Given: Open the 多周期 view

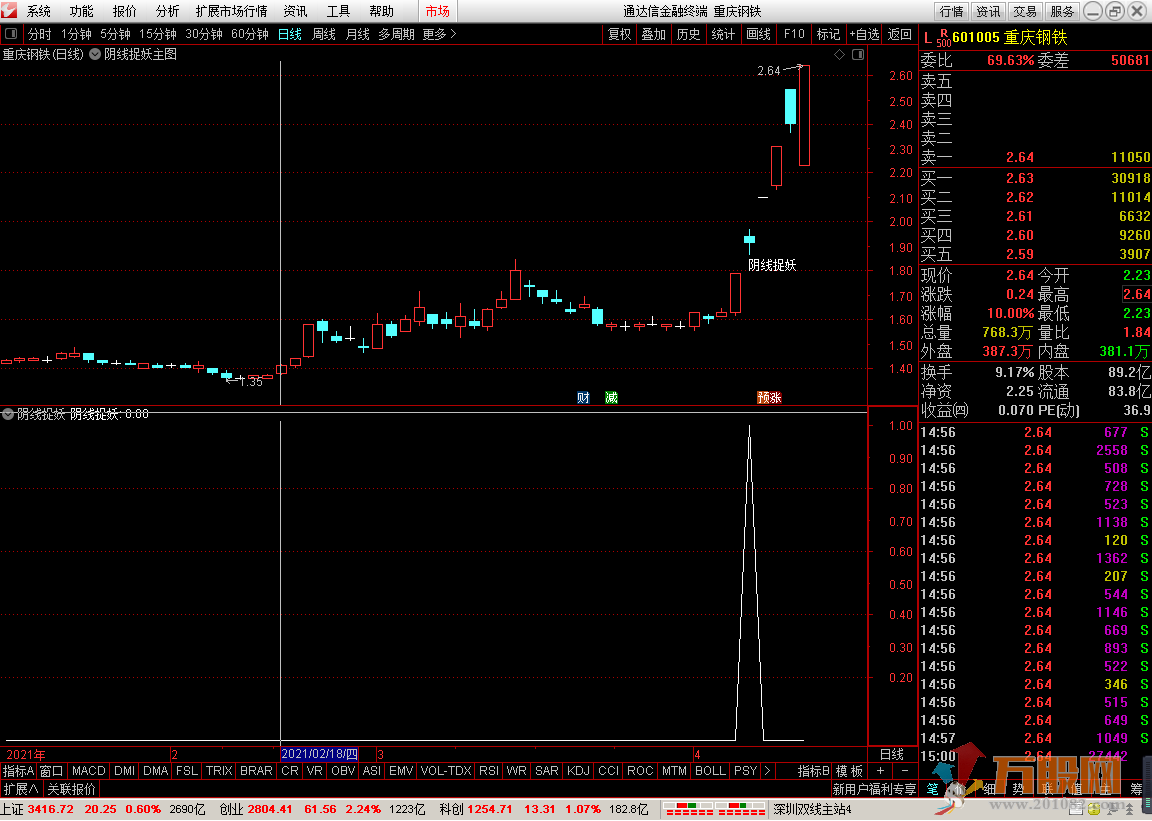Looking at the screenshot, I should [x=397, y=34].
